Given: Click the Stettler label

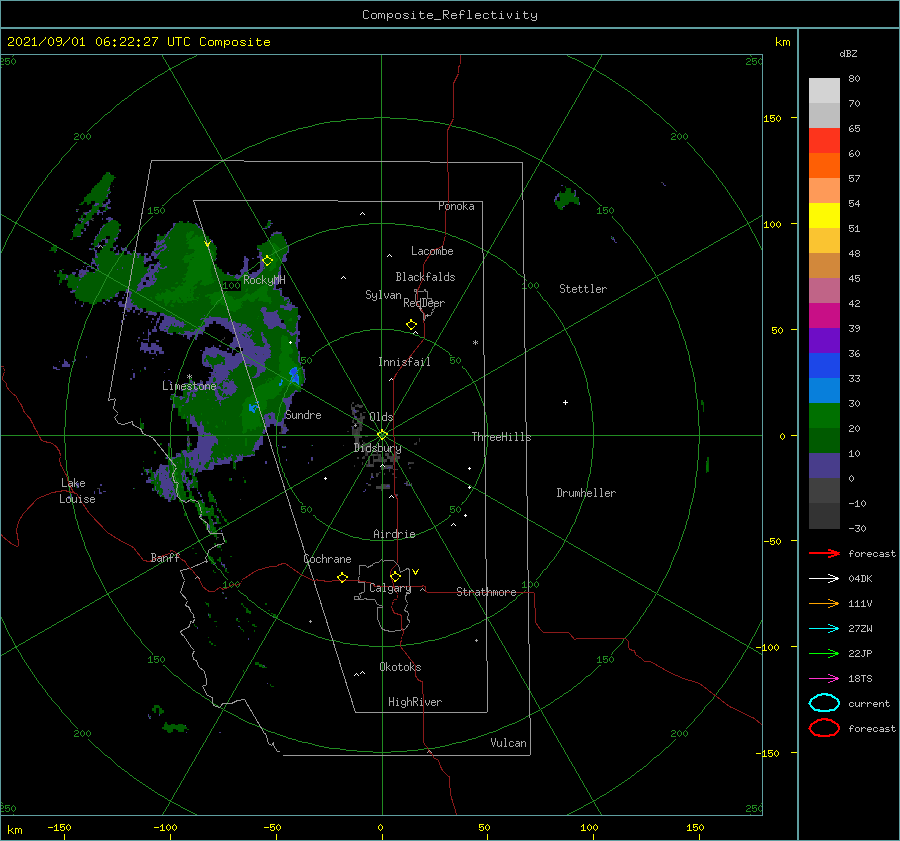Looking at the screenshot, I should 583,289.
